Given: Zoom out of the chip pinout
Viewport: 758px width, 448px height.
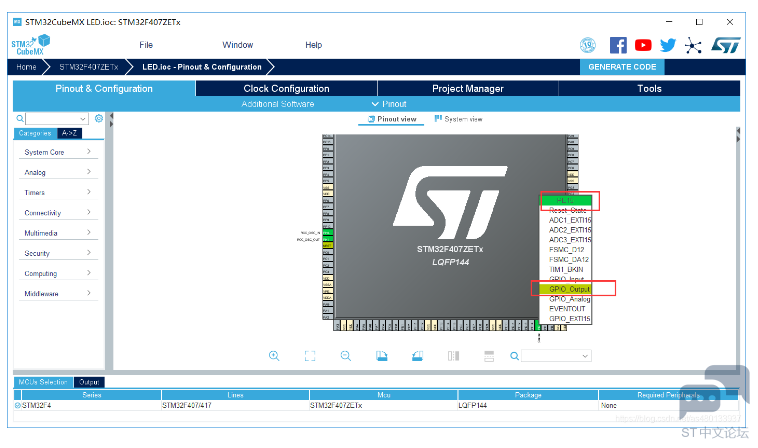Looking at the screenshot, I should [x=346, y=356].
